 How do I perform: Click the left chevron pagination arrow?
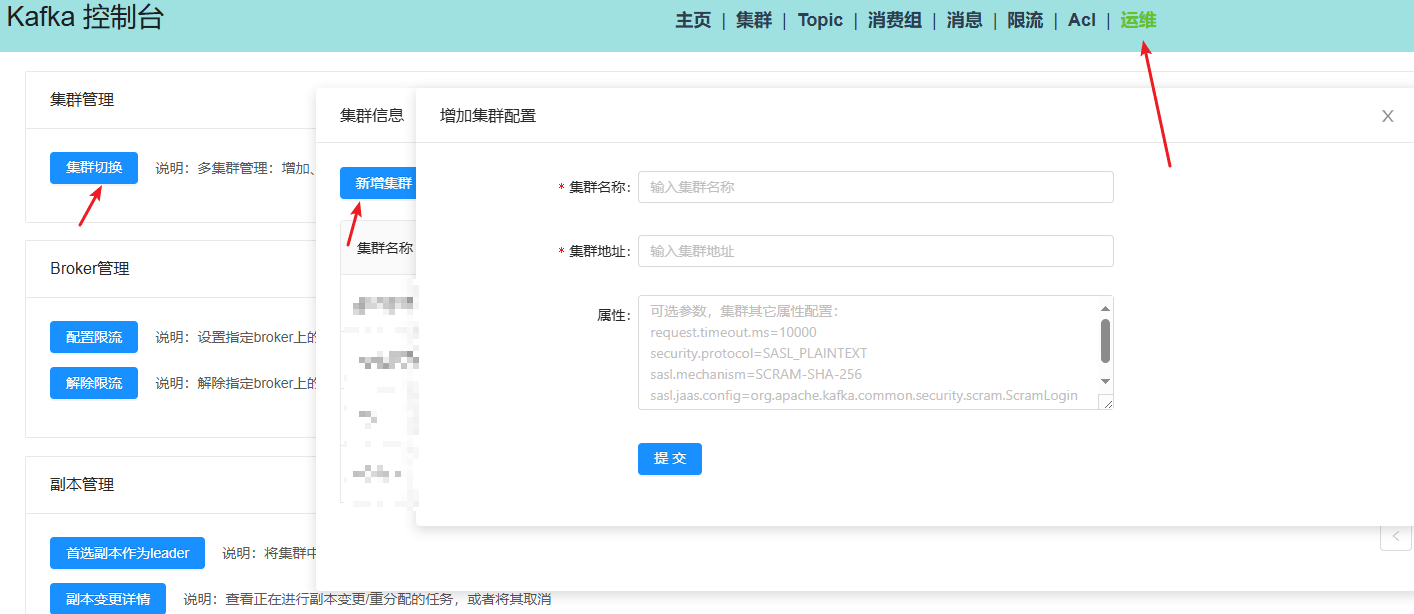point(1396,536)
